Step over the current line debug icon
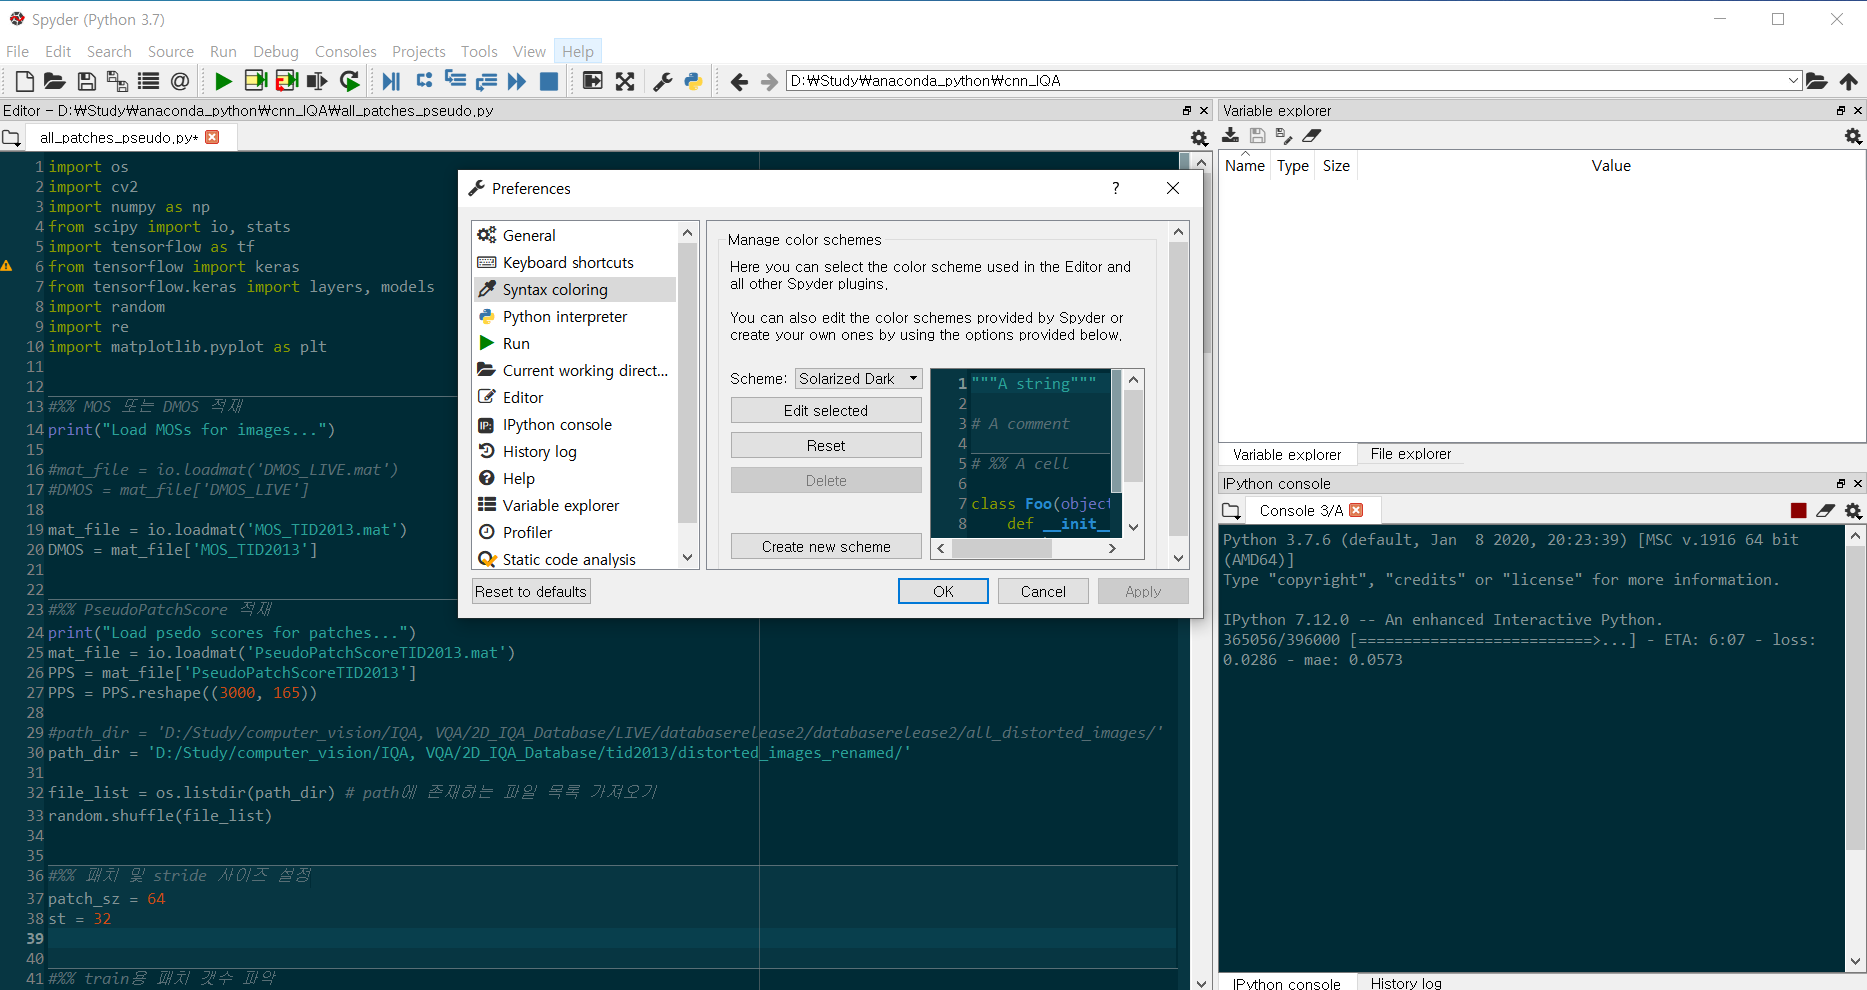1867x990 pixels. [x=424, y=81]
